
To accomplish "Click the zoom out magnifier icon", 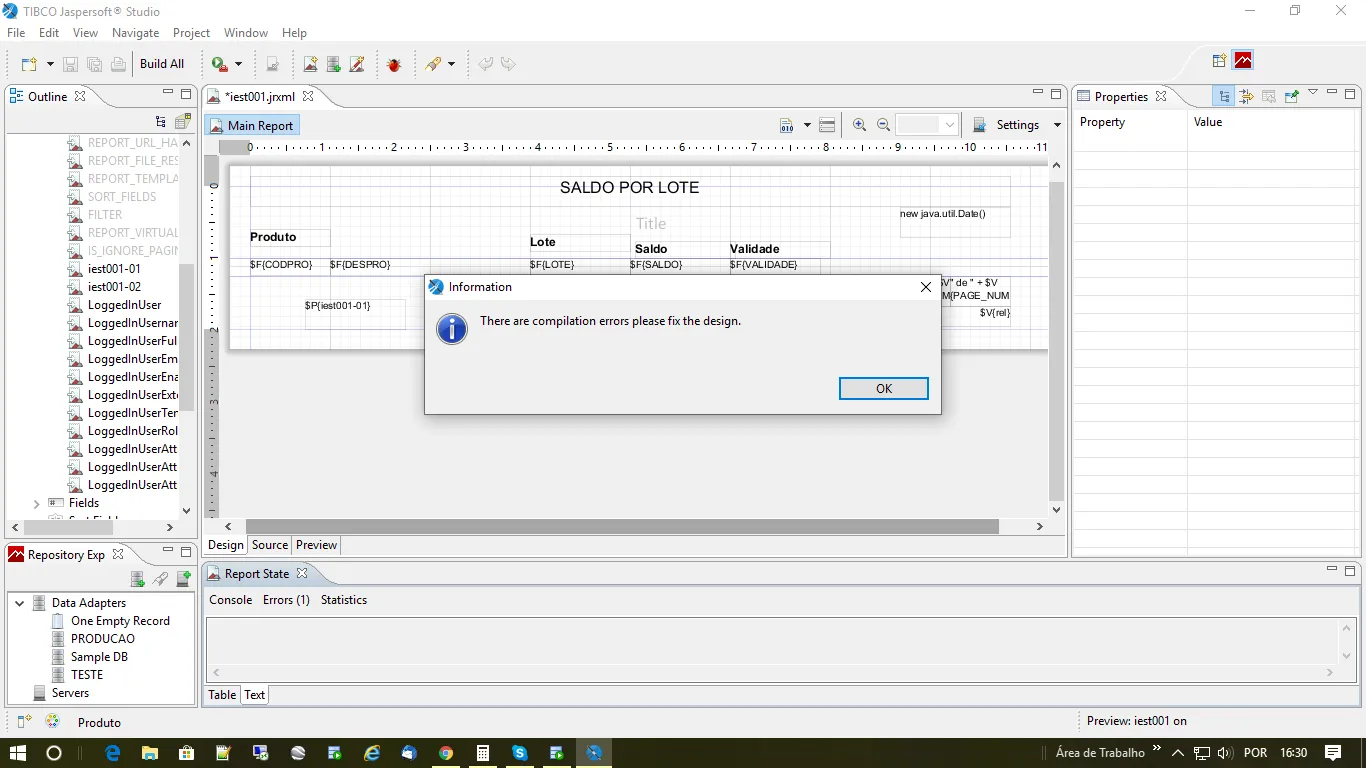I will pyautogui.click(x=883, y=125).
